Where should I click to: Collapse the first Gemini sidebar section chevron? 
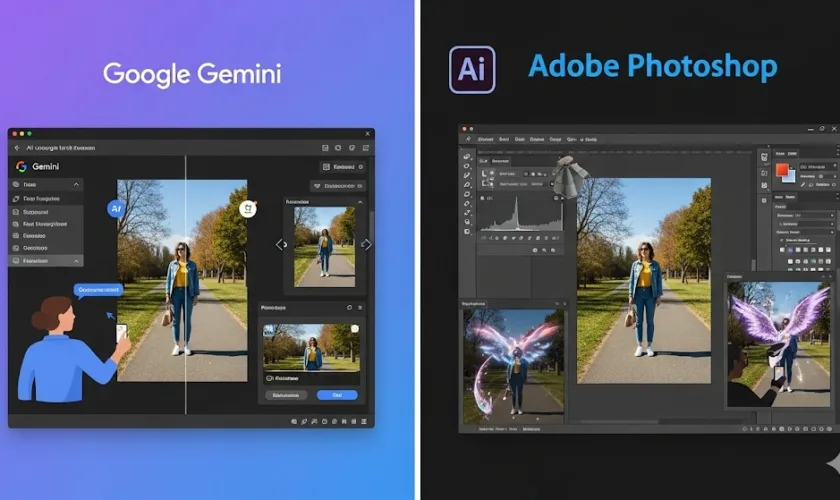click(76, 184)
